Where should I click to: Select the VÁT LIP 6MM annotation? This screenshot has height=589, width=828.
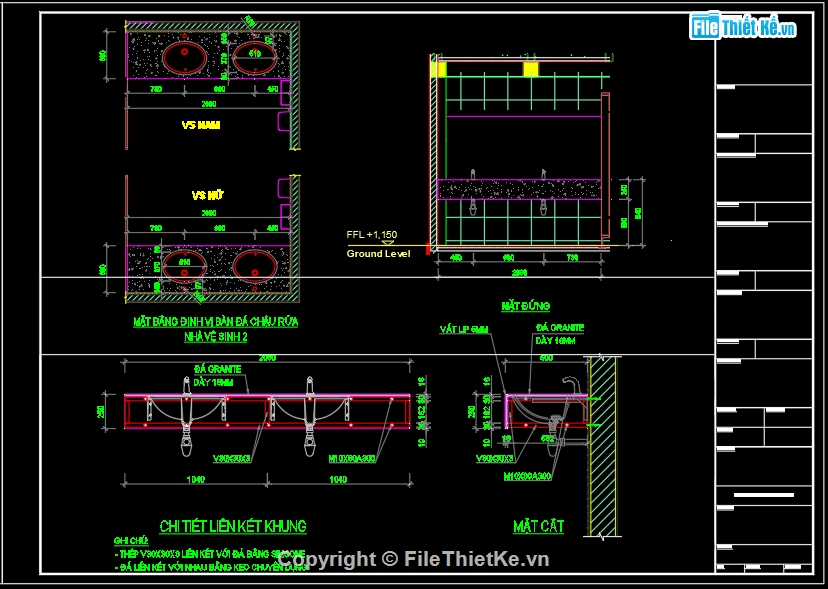(x=464, y=329)
